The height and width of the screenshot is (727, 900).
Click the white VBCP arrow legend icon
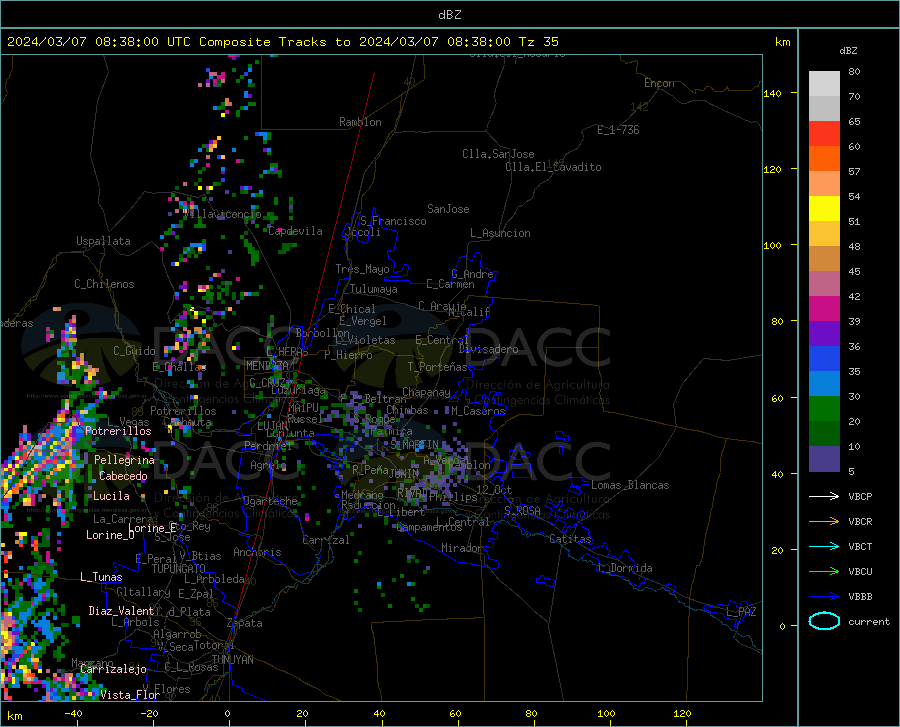[824, 496]
